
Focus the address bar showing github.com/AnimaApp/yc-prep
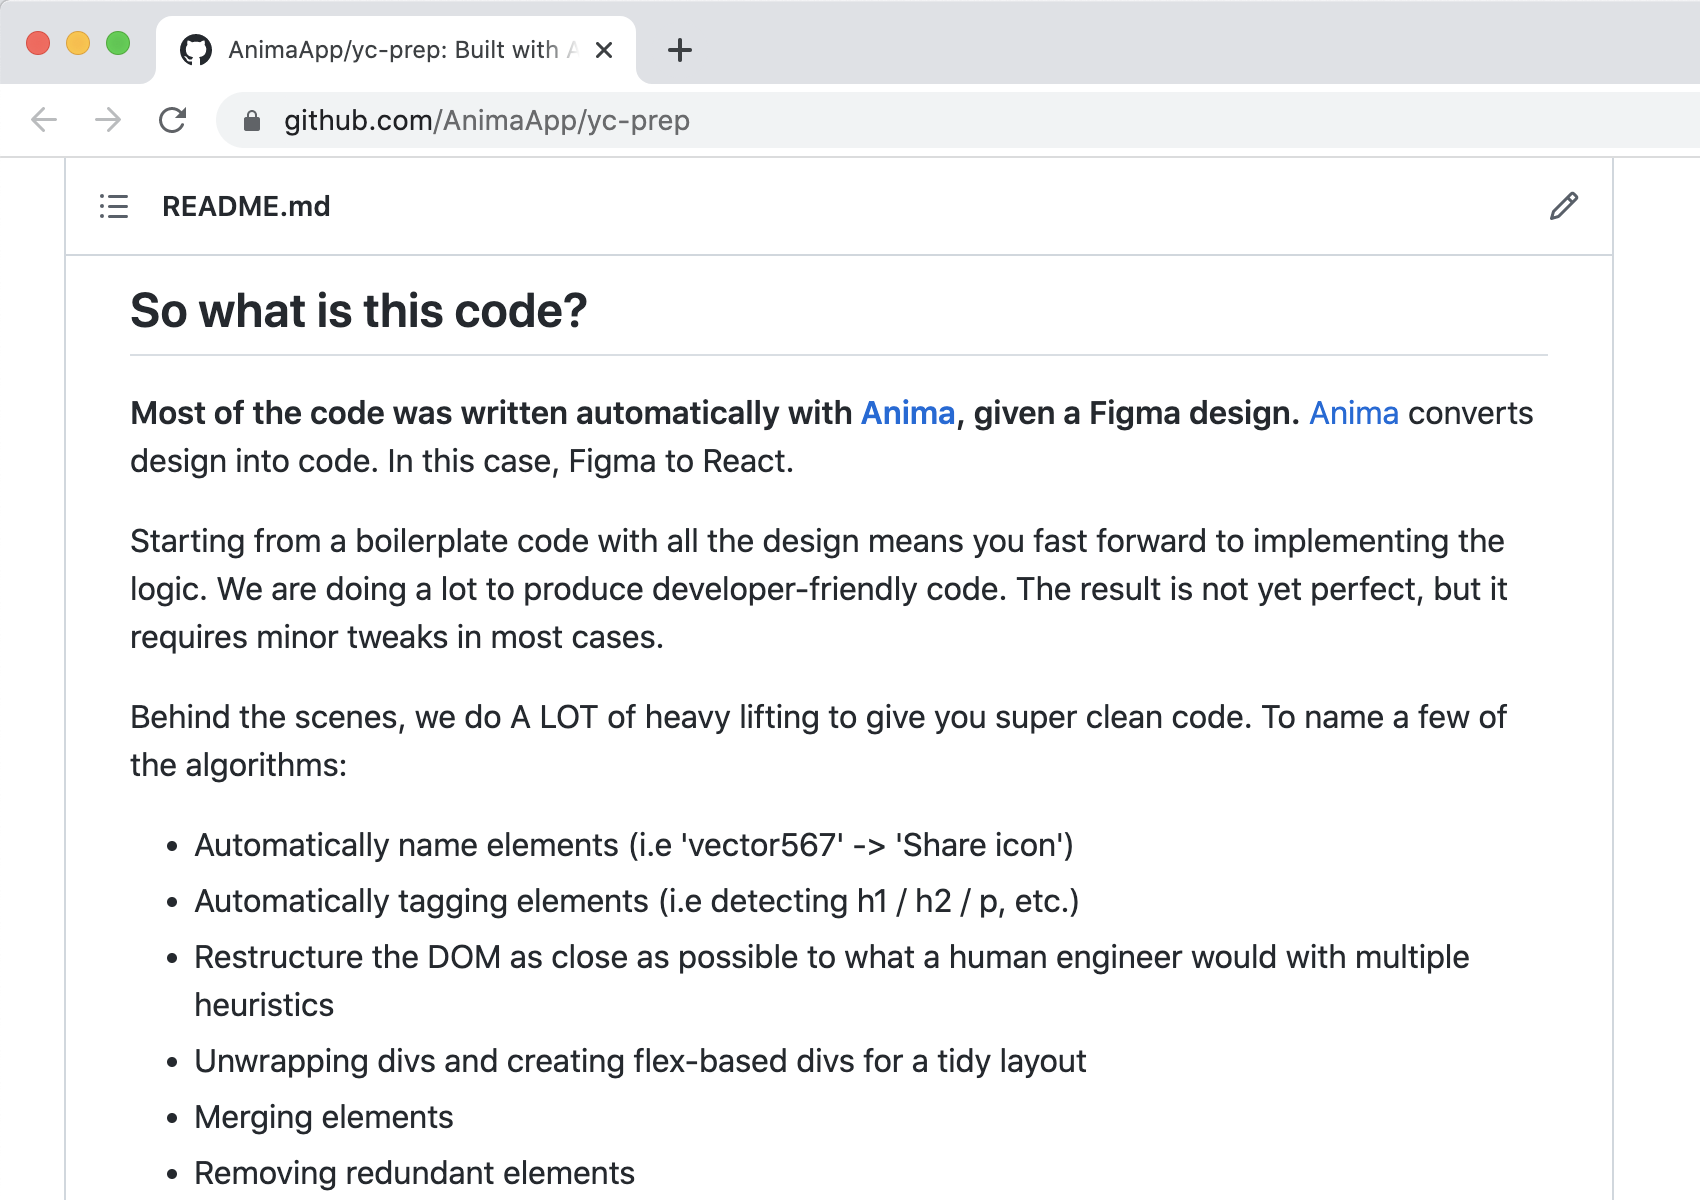point(960,120)
